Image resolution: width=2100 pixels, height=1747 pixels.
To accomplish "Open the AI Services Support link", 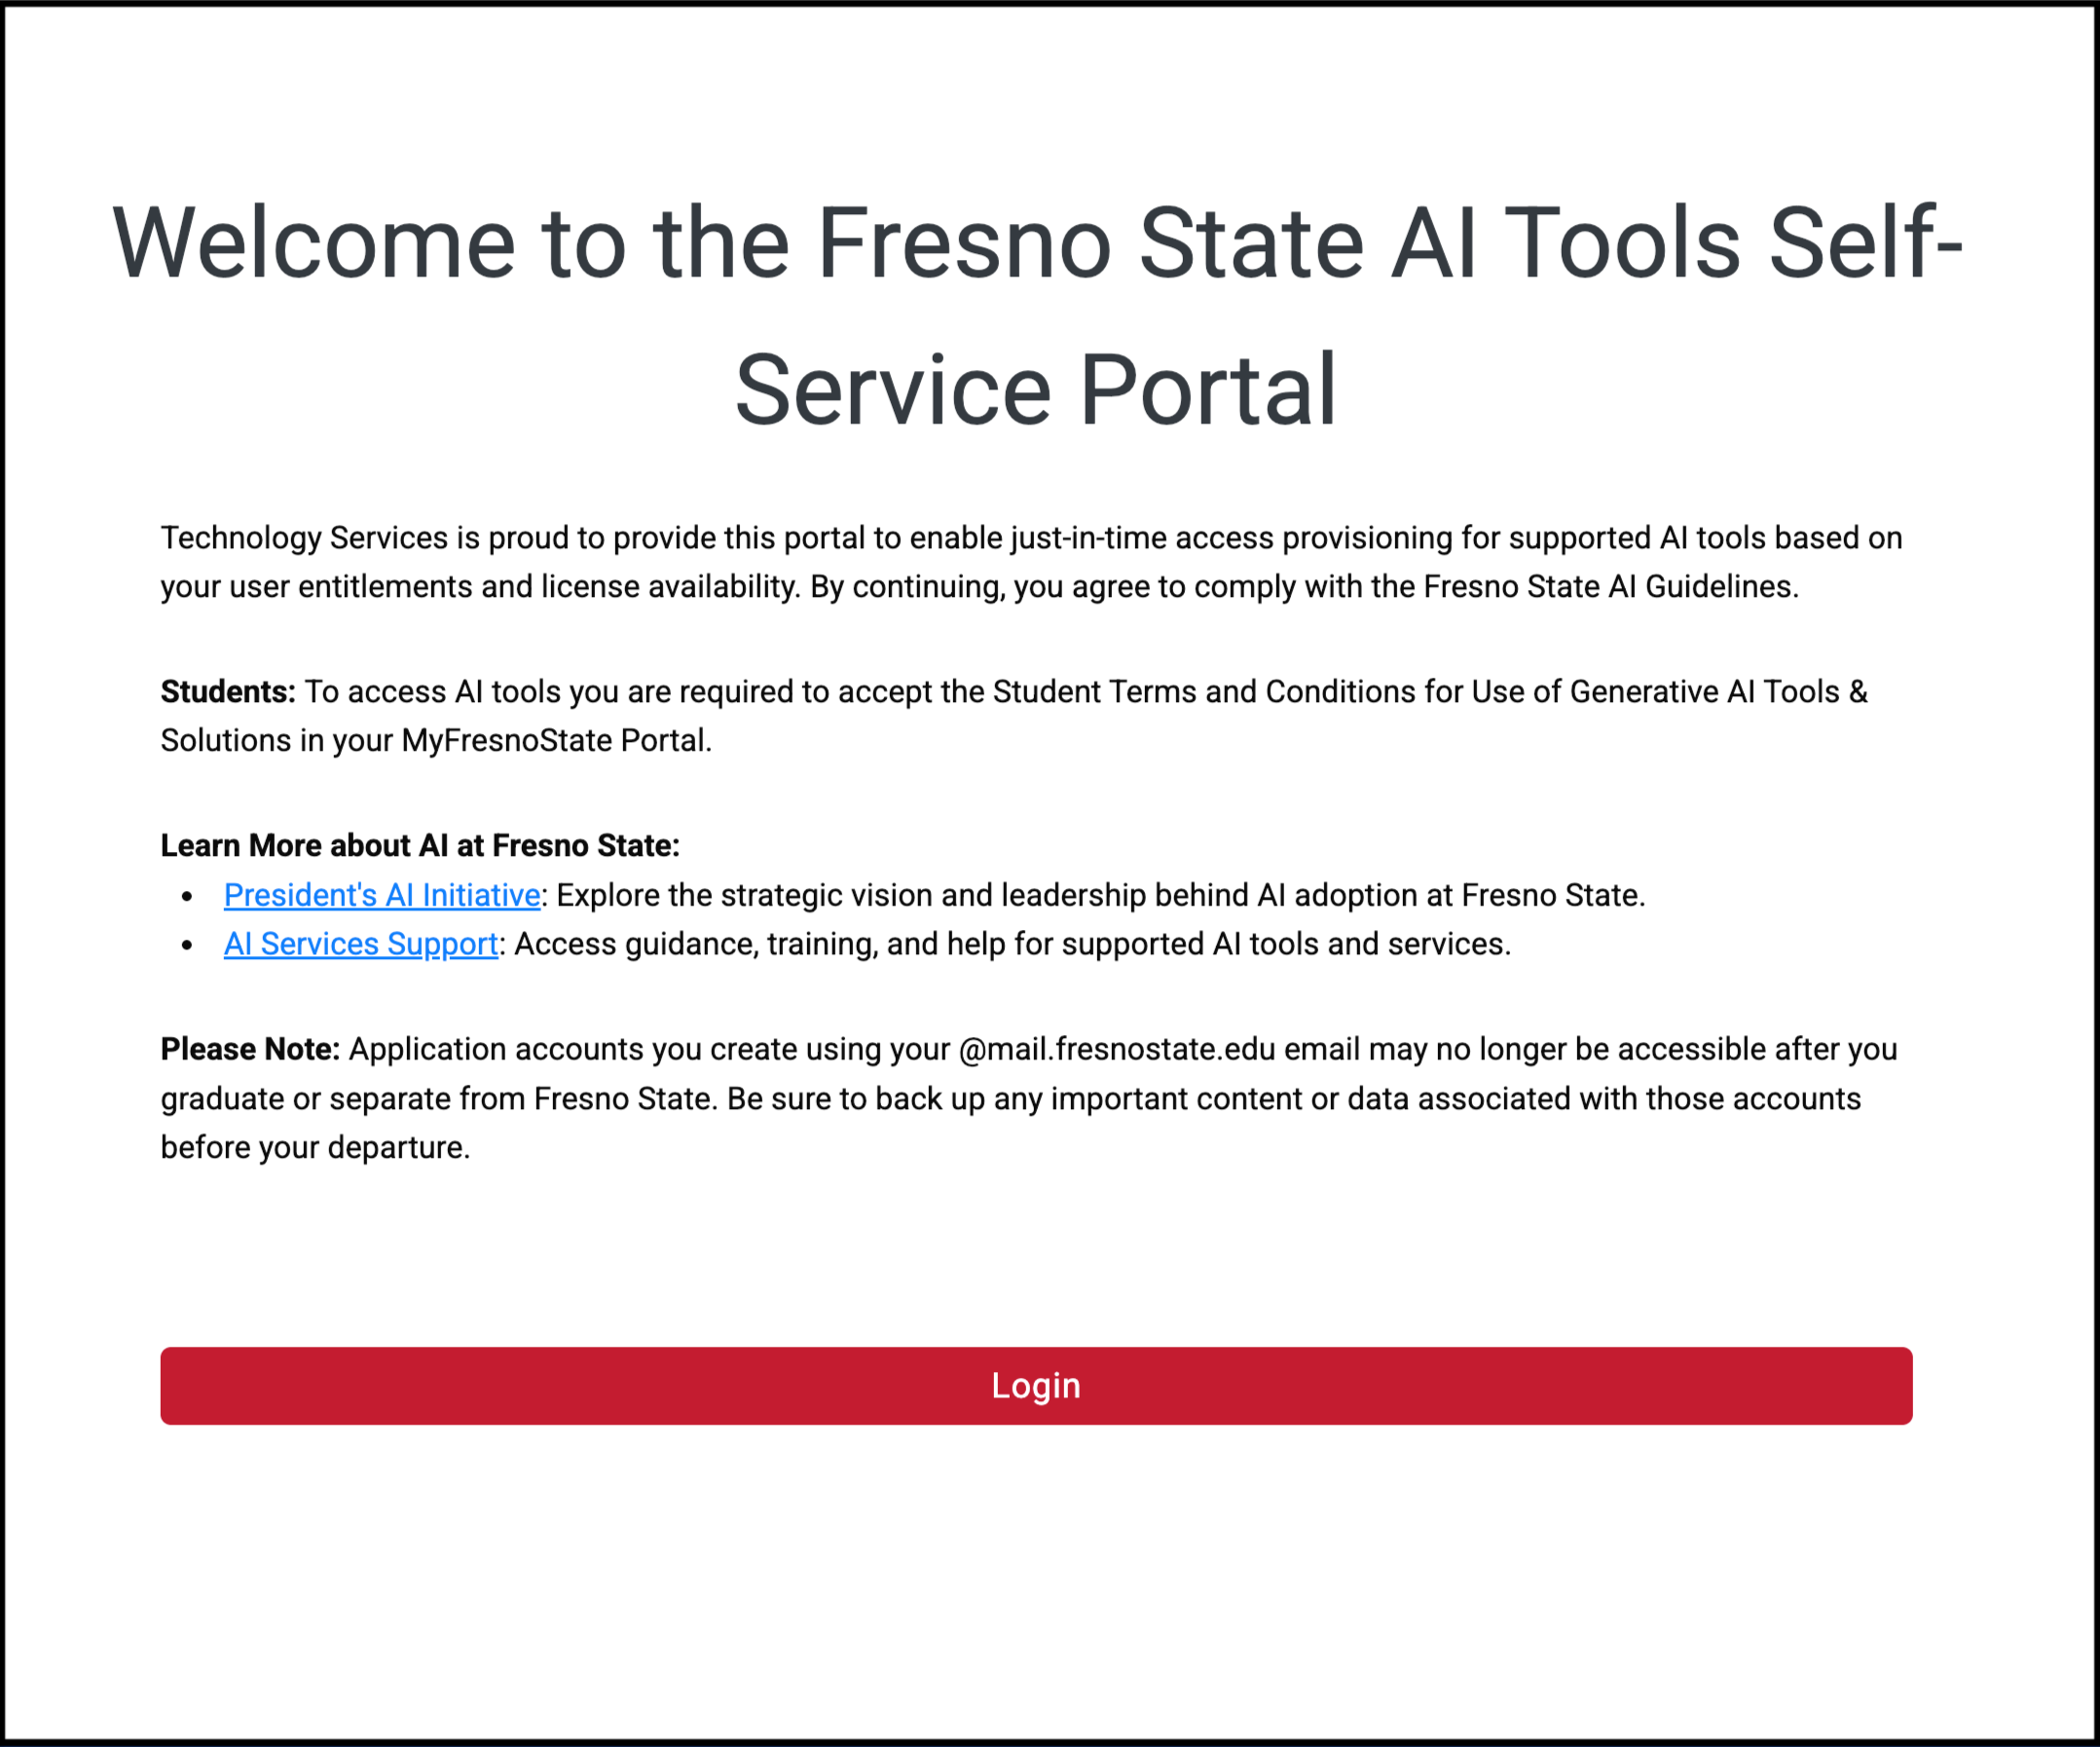I will coord(360,943).
